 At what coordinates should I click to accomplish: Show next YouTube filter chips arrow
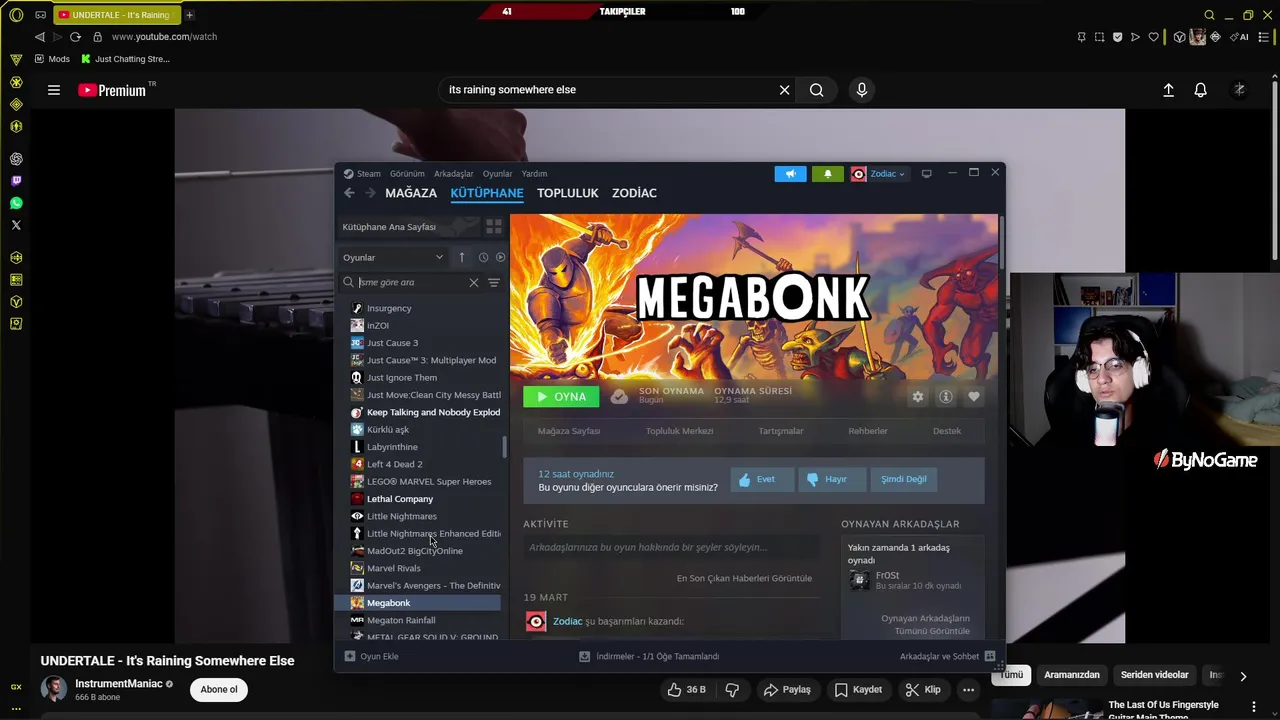pyautogui.click(x=1243, y=676)
